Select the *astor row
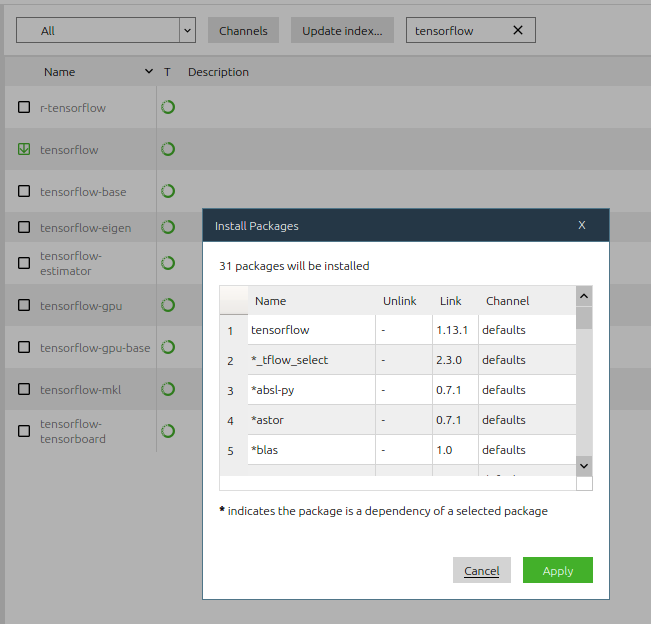The image size is (651, 624). pyautogui.click(x=398, y=420)
